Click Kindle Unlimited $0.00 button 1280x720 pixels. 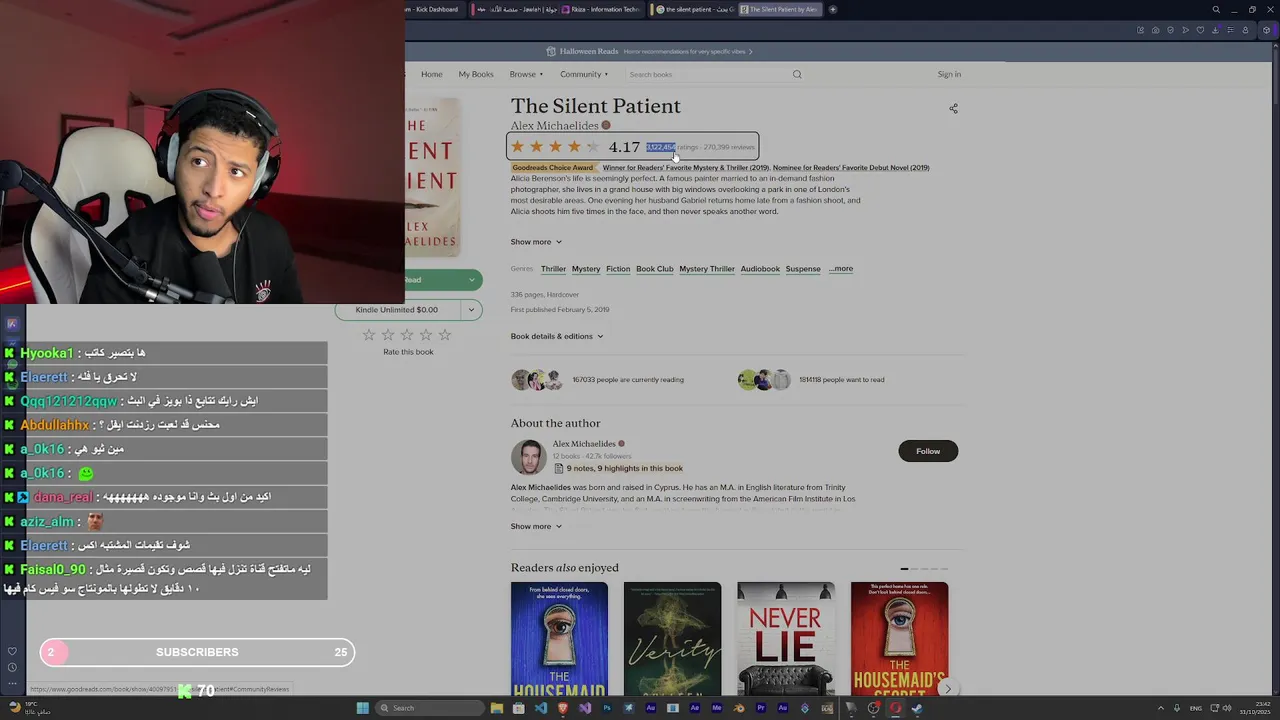click(x=397, y=310)
